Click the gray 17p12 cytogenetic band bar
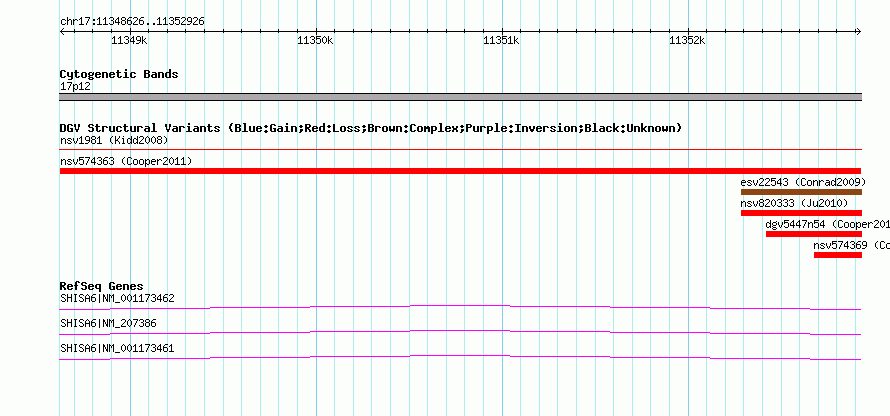The height and width of the screenshot is (416, 890). pos(460,97)
